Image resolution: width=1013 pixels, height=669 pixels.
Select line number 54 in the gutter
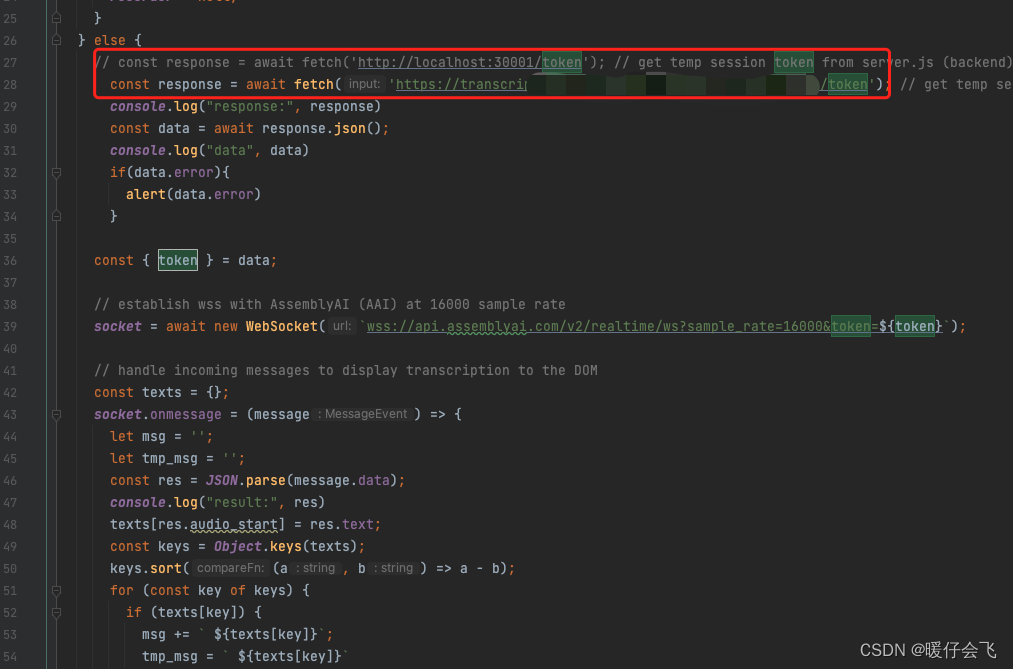[10, 657]
